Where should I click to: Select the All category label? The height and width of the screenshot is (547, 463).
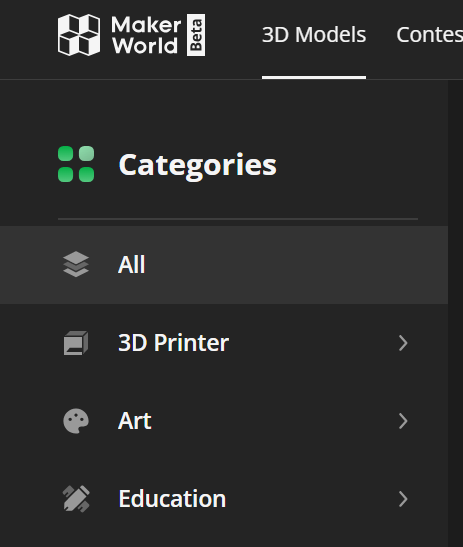click(132, 264)
